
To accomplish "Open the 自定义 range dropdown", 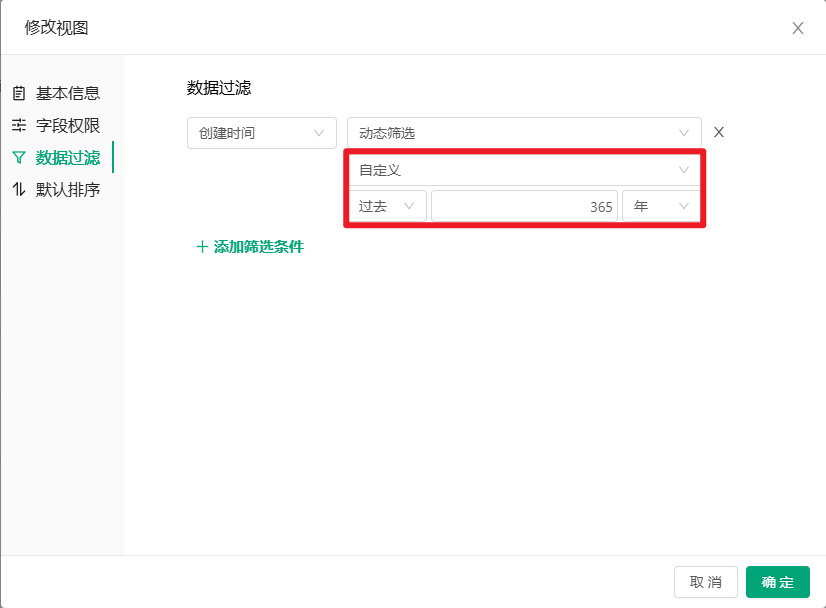I will tap(523, 170).
